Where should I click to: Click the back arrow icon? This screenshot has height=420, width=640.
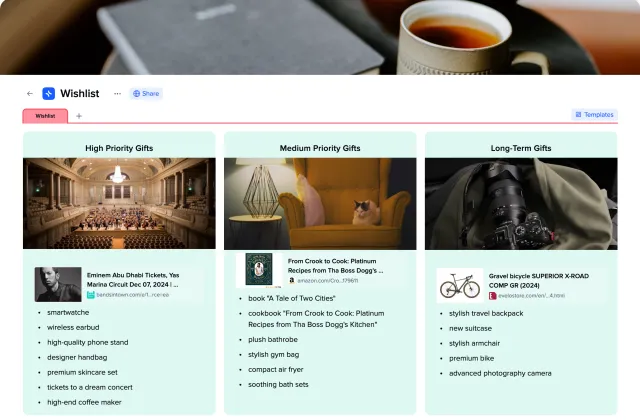(x=30, y=93)
